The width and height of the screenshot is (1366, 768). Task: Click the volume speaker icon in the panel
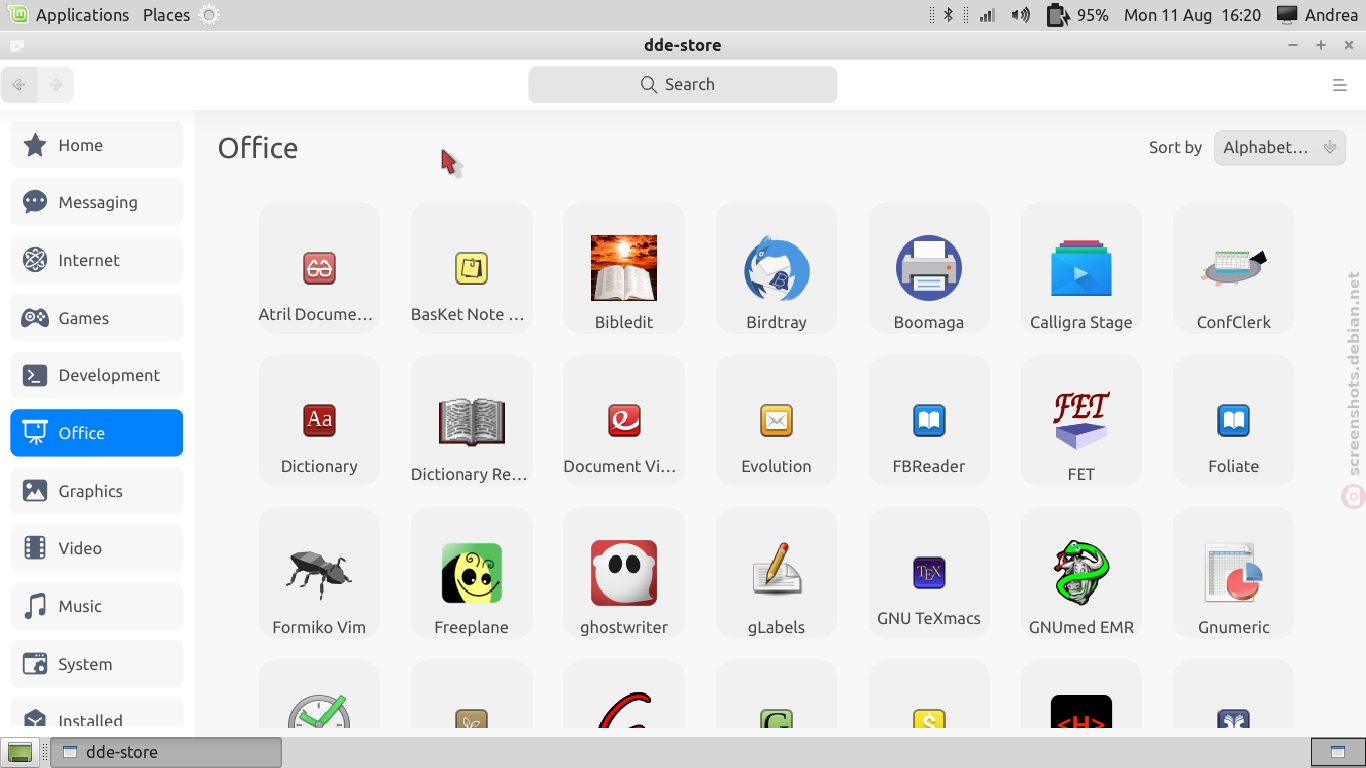[x=1020, y=15]
